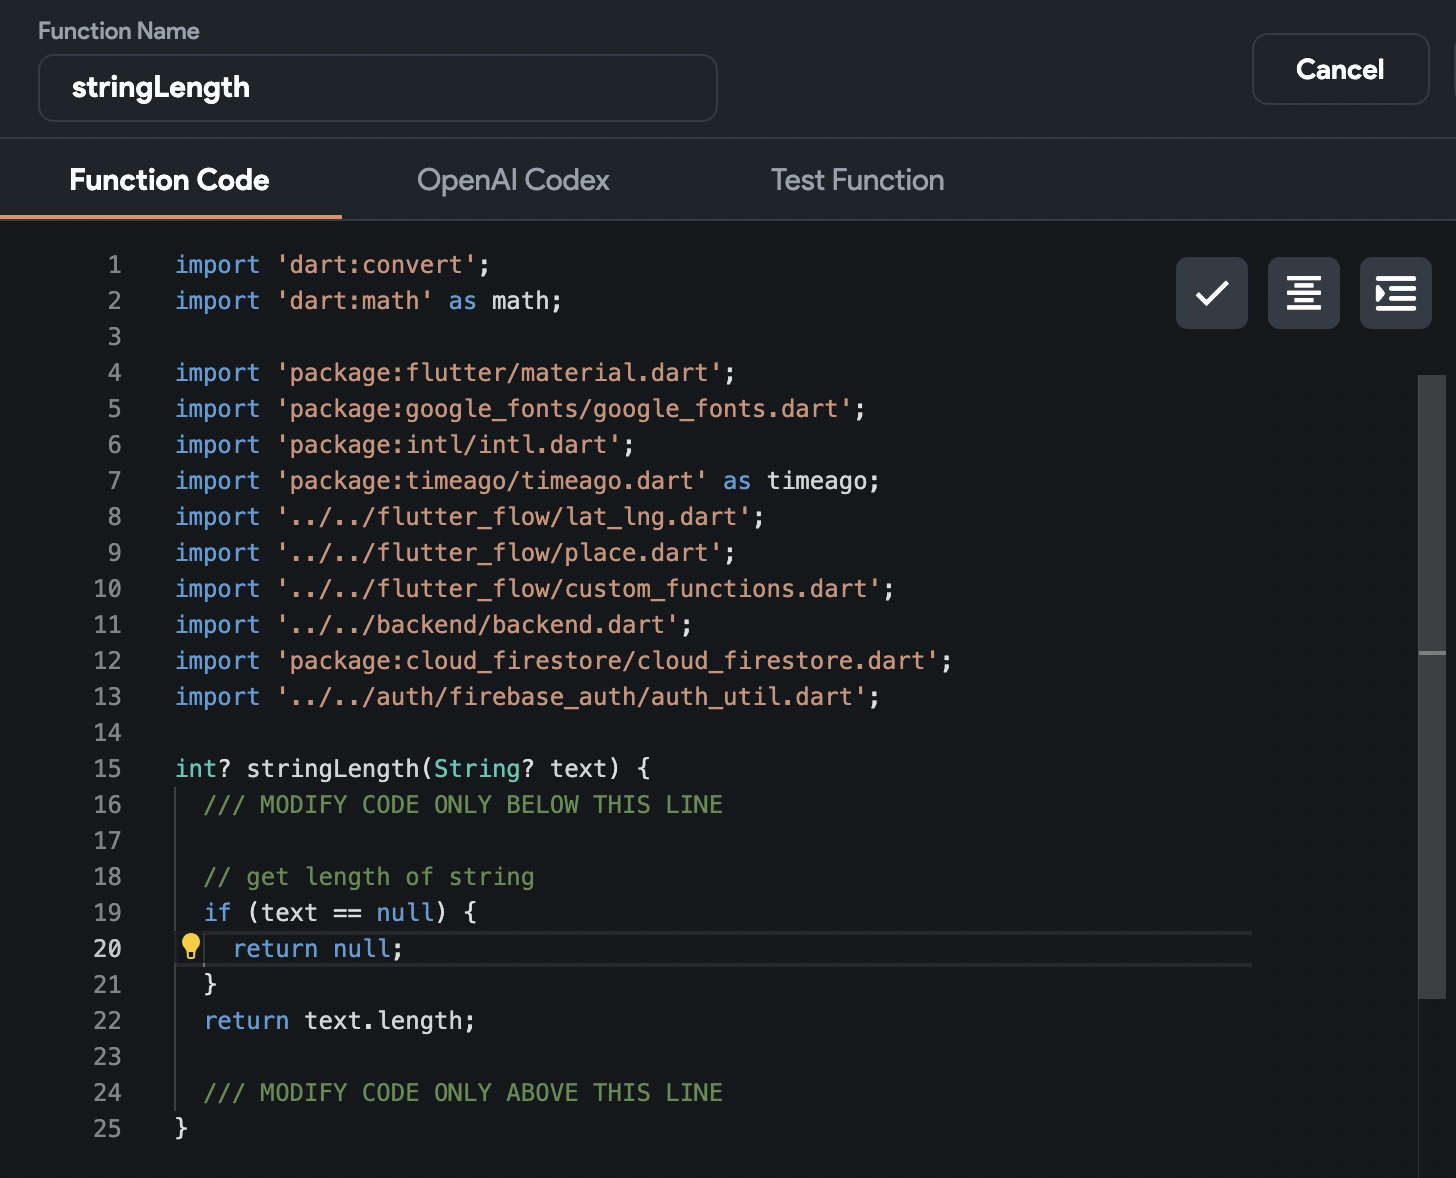
Task: Click the custom_functions.dart import string
Action: tap(579, 589)
